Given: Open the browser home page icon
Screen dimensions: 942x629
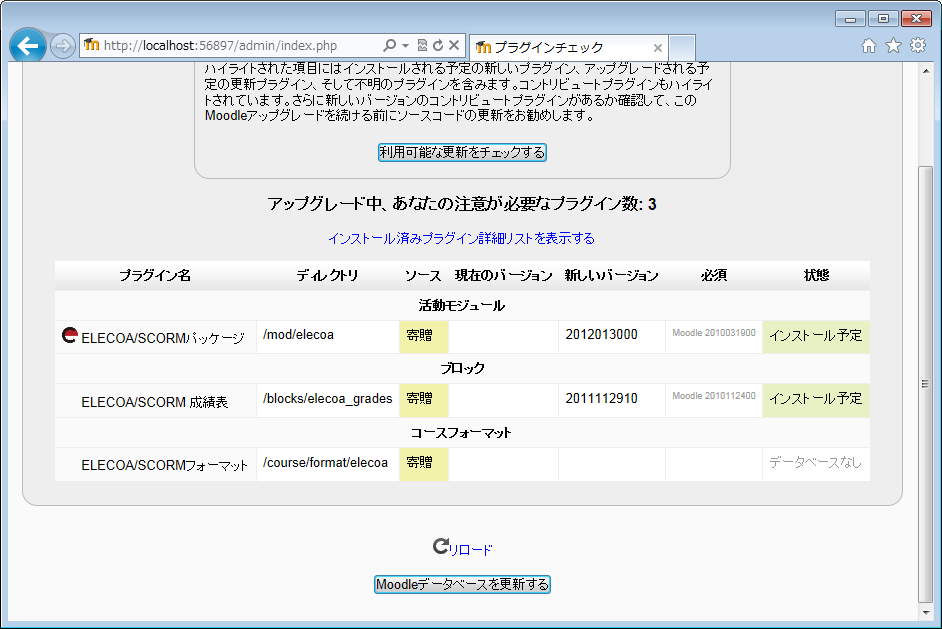Looking at the screenshot, I should (x=869, y=46).
